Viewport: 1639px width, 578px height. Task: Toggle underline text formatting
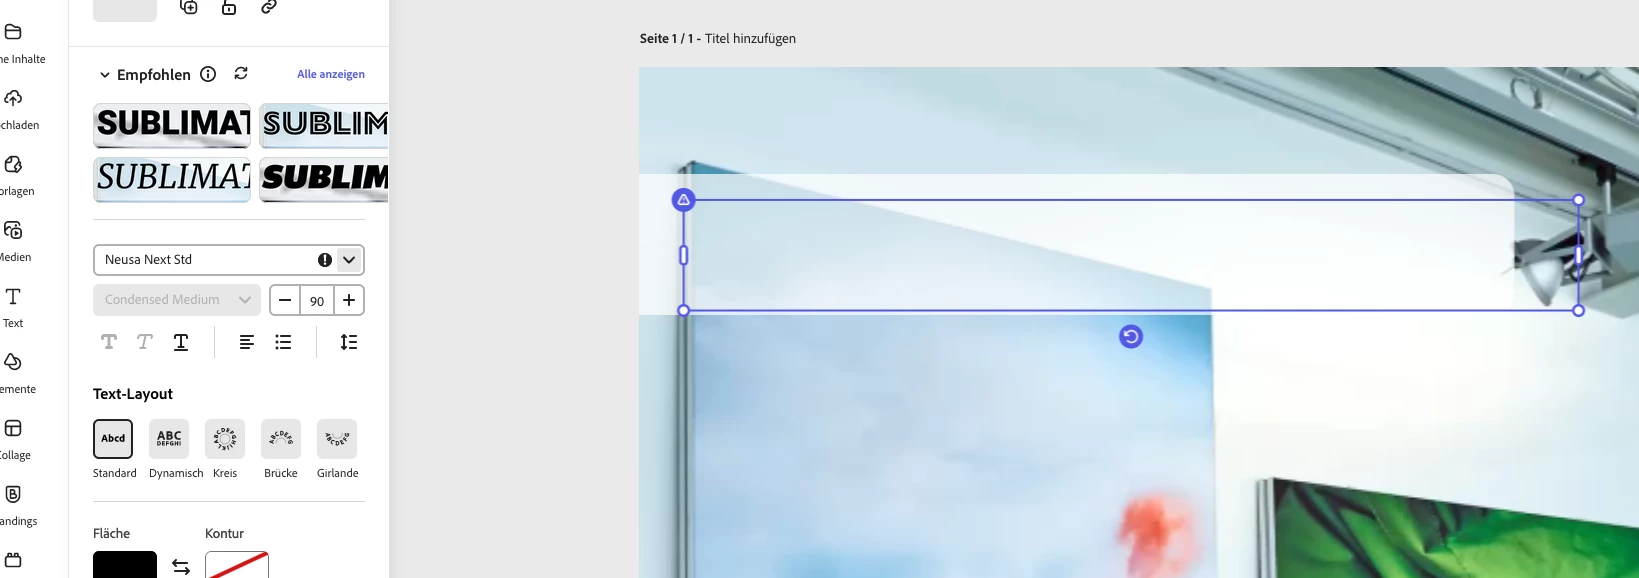(x=181, y=342)
